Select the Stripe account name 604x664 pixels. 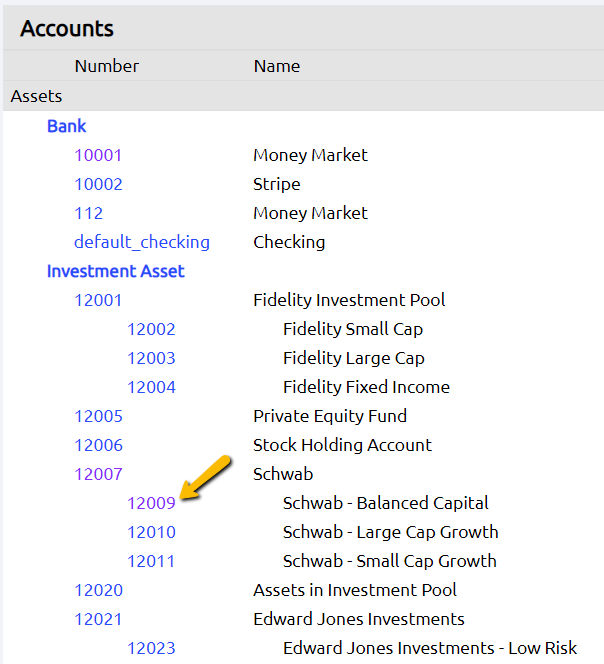tap(277, 184)
